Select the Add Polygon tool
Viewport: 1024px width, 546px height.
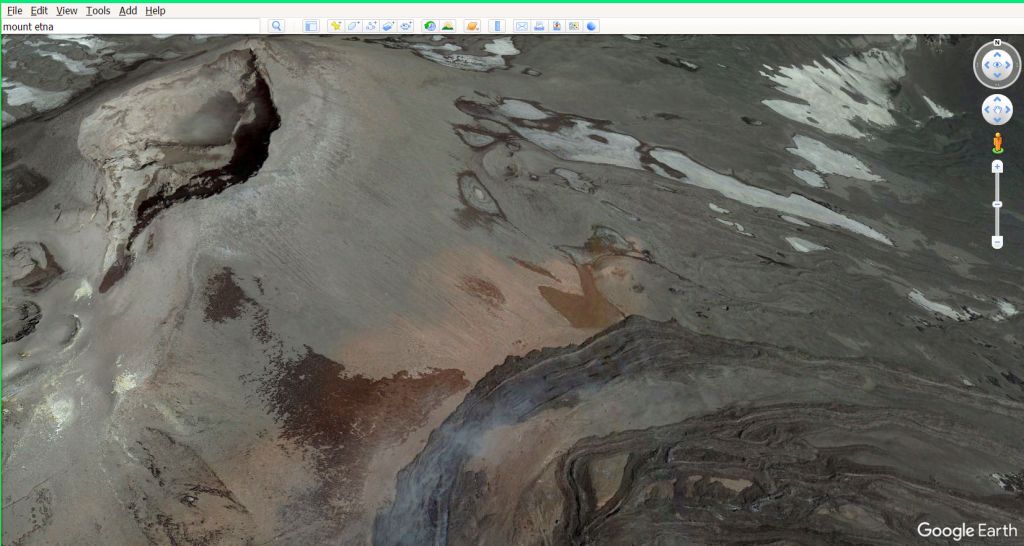point(354,26)
